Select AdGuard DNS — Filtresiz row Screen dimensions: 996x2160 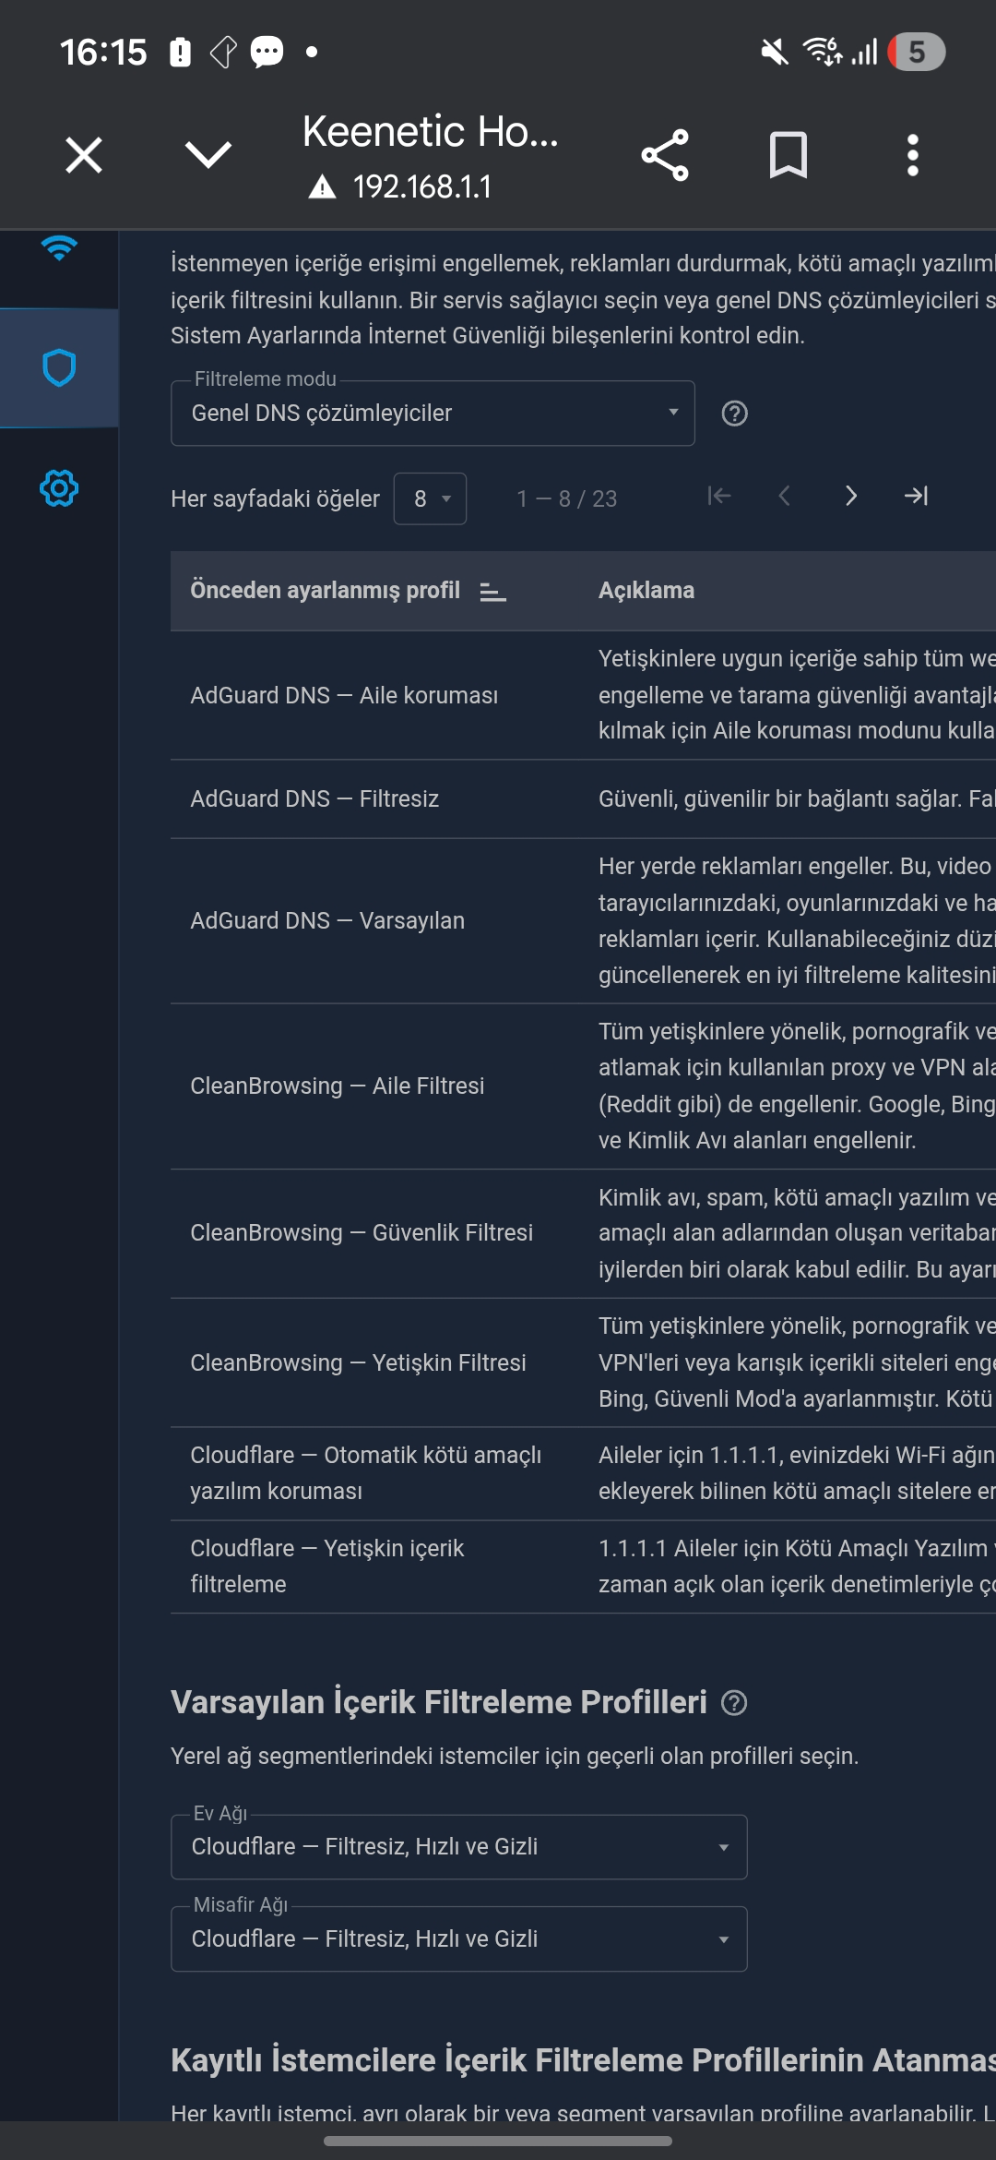583,799
